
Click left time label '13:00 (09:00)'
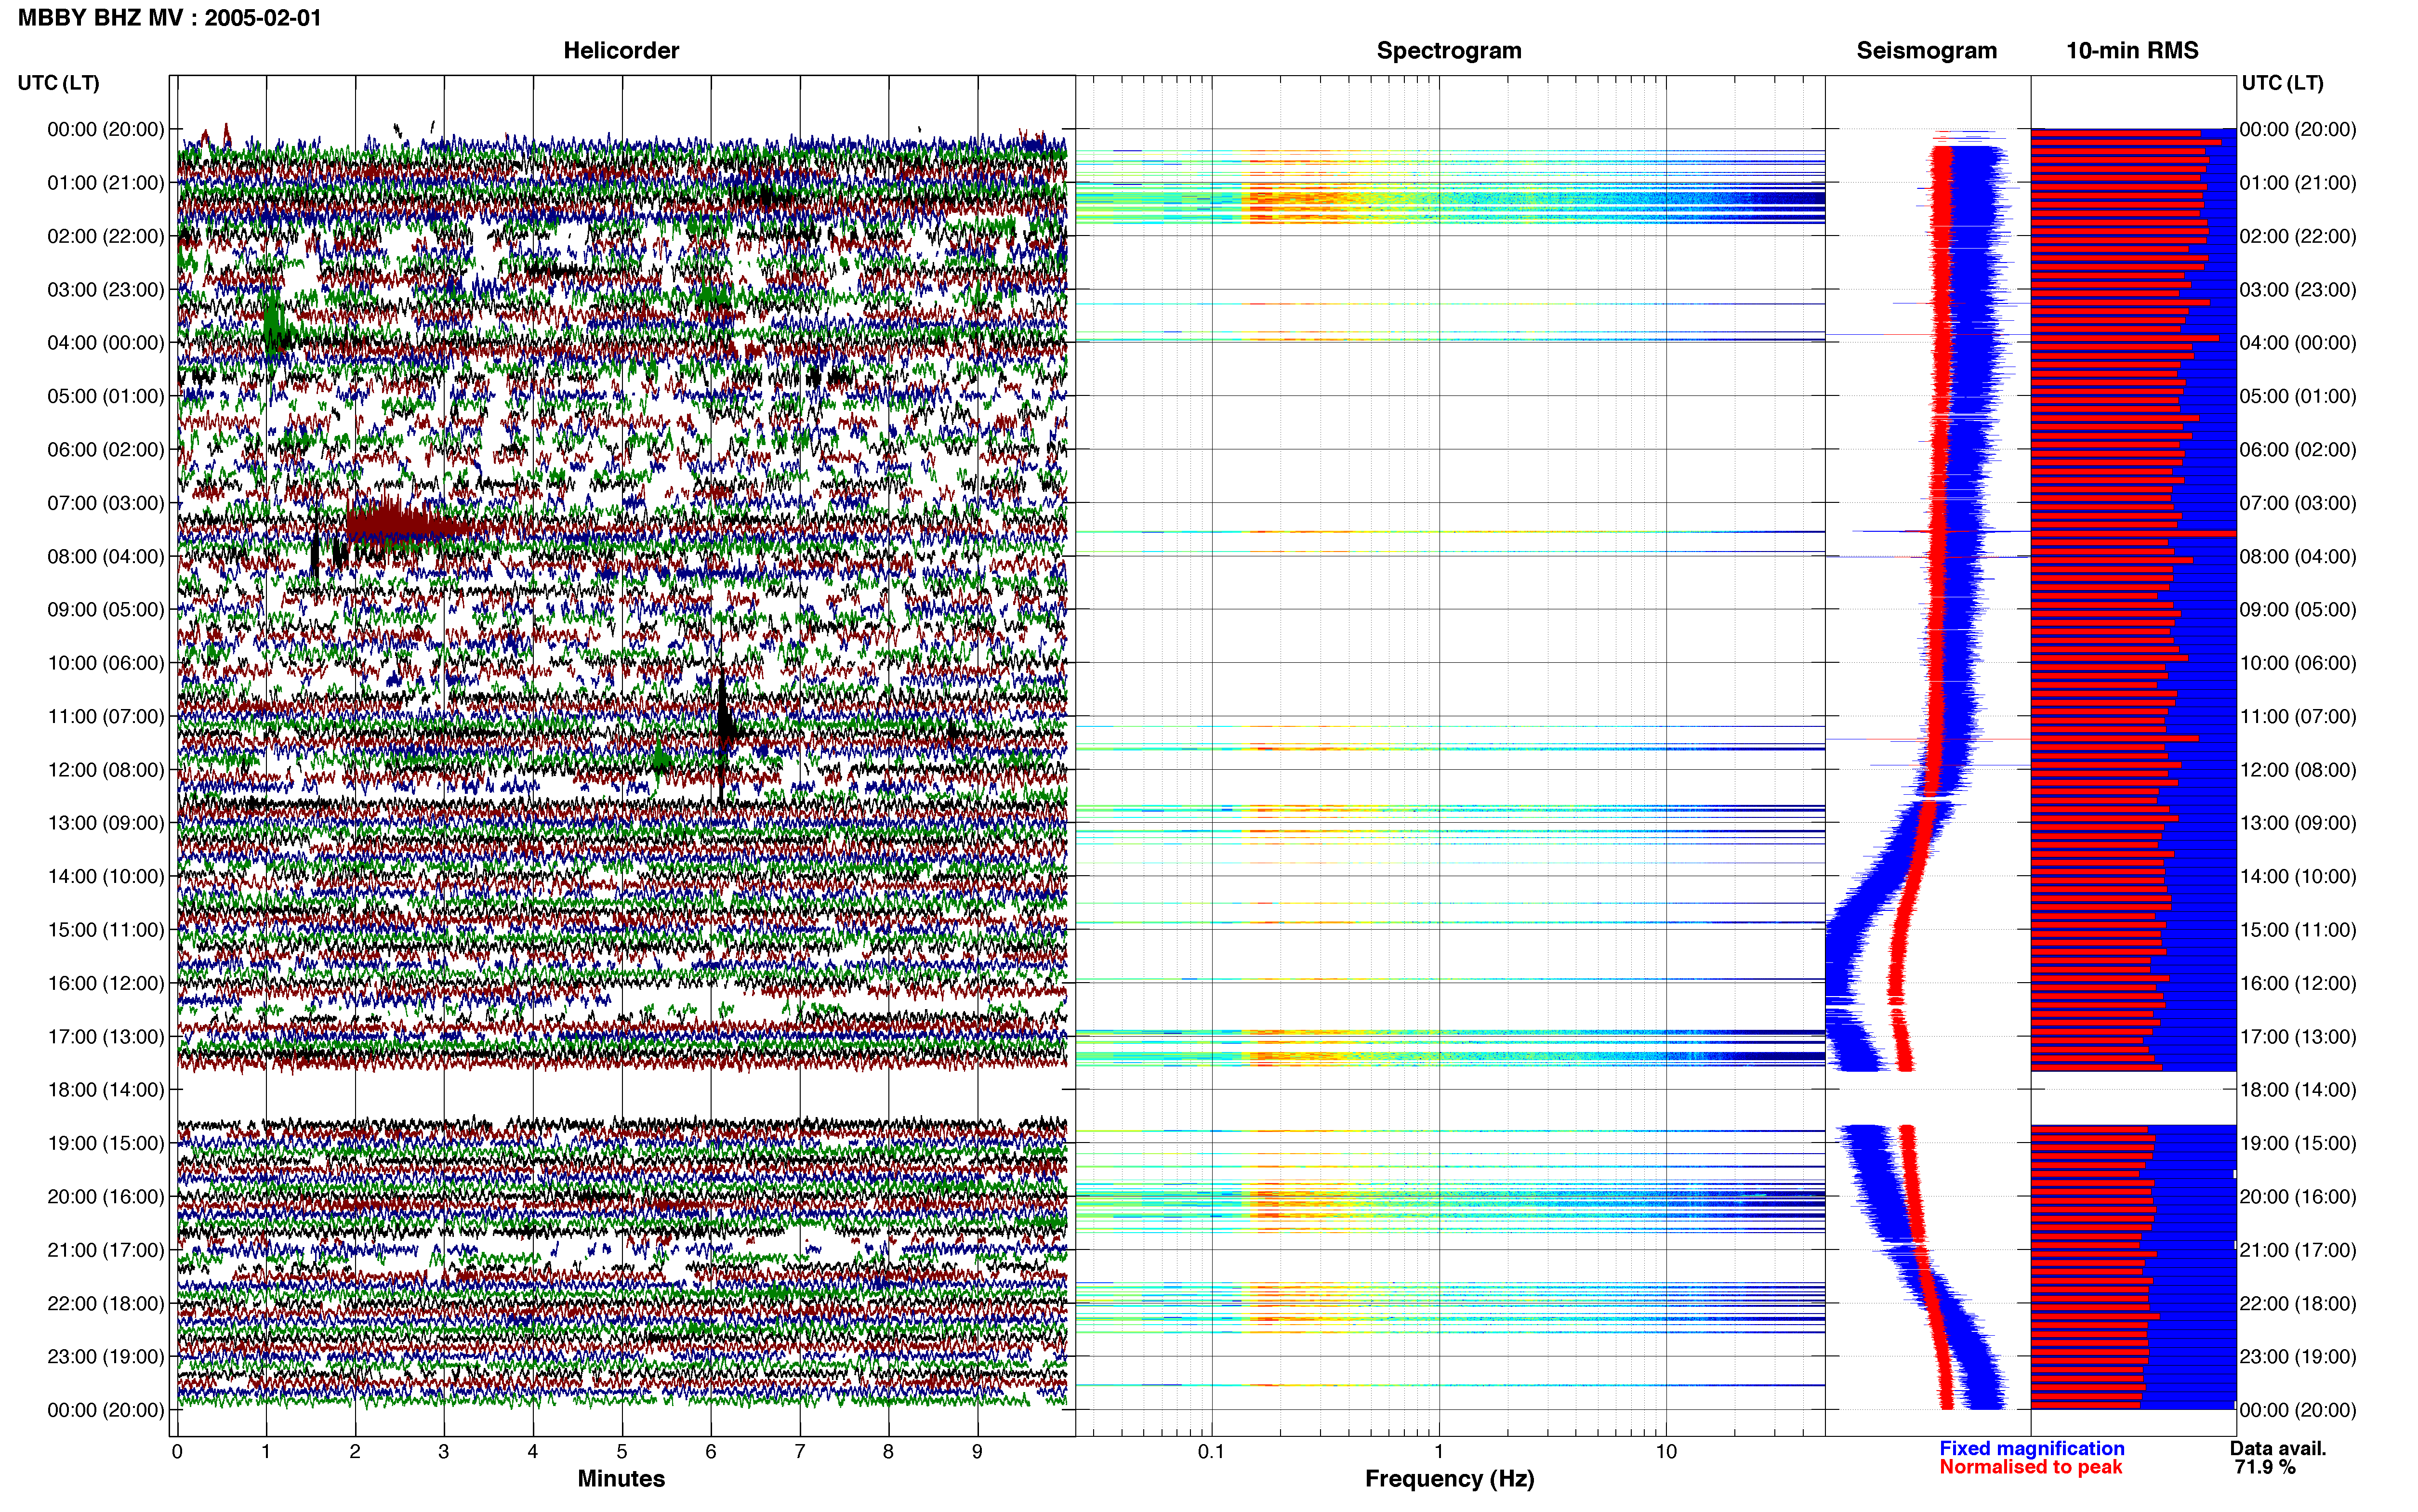[x=106, y=823]
